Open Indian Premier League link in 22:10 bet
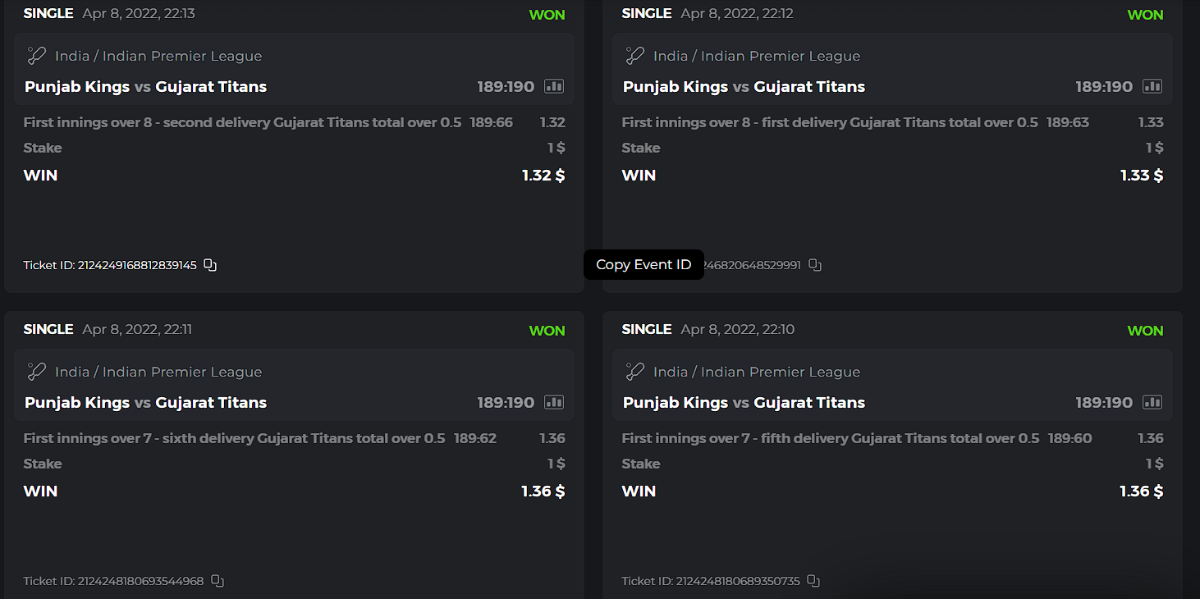This screenshot has height=599, width=1200. coord(780,373)
